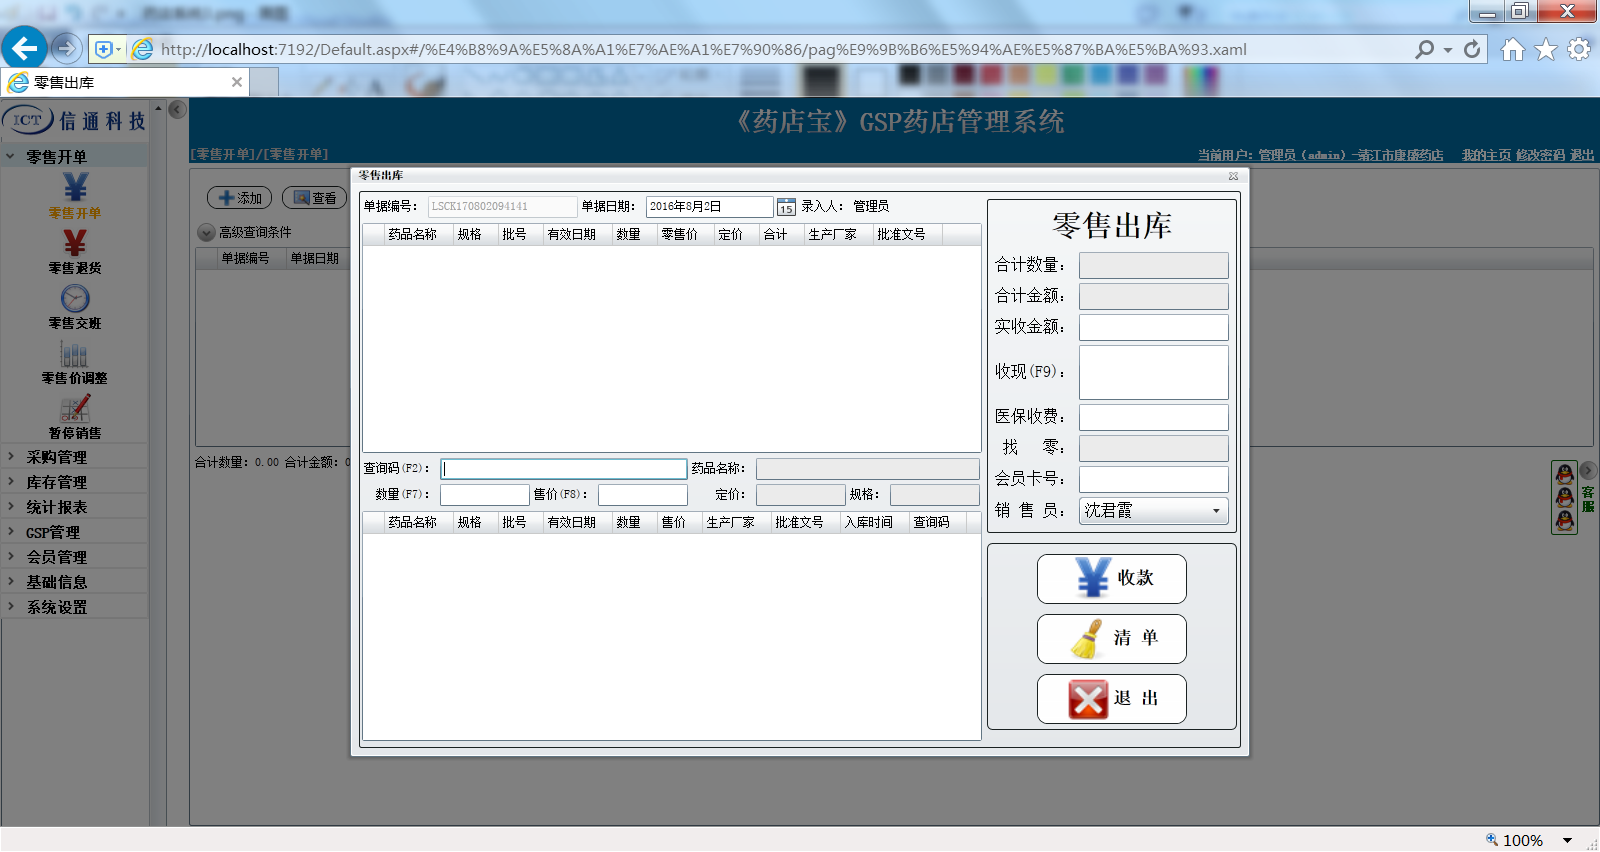This screenshot has width=1600, height=852.
Task: Focus the 查询码(F2) input field
Action: tap(563, 469)
